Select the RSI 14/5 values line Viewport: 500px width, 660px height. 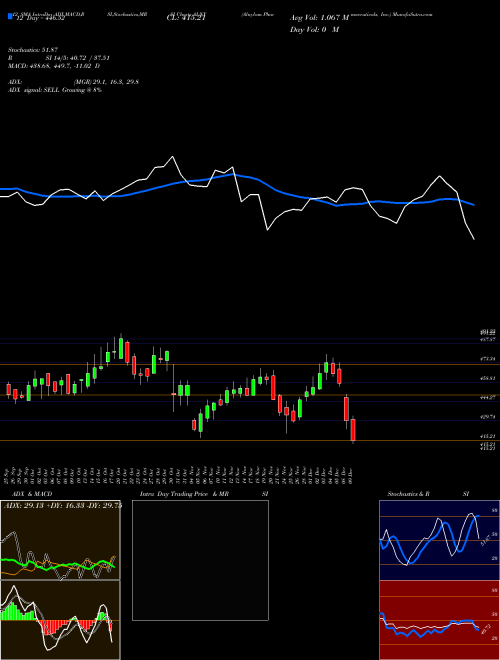click(59, 58)
